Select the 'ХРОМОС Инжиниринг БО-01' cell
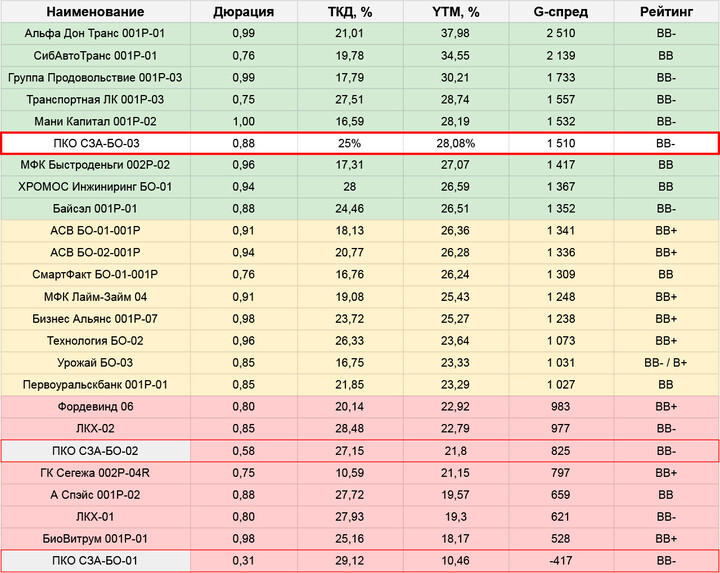 (96, 187)
